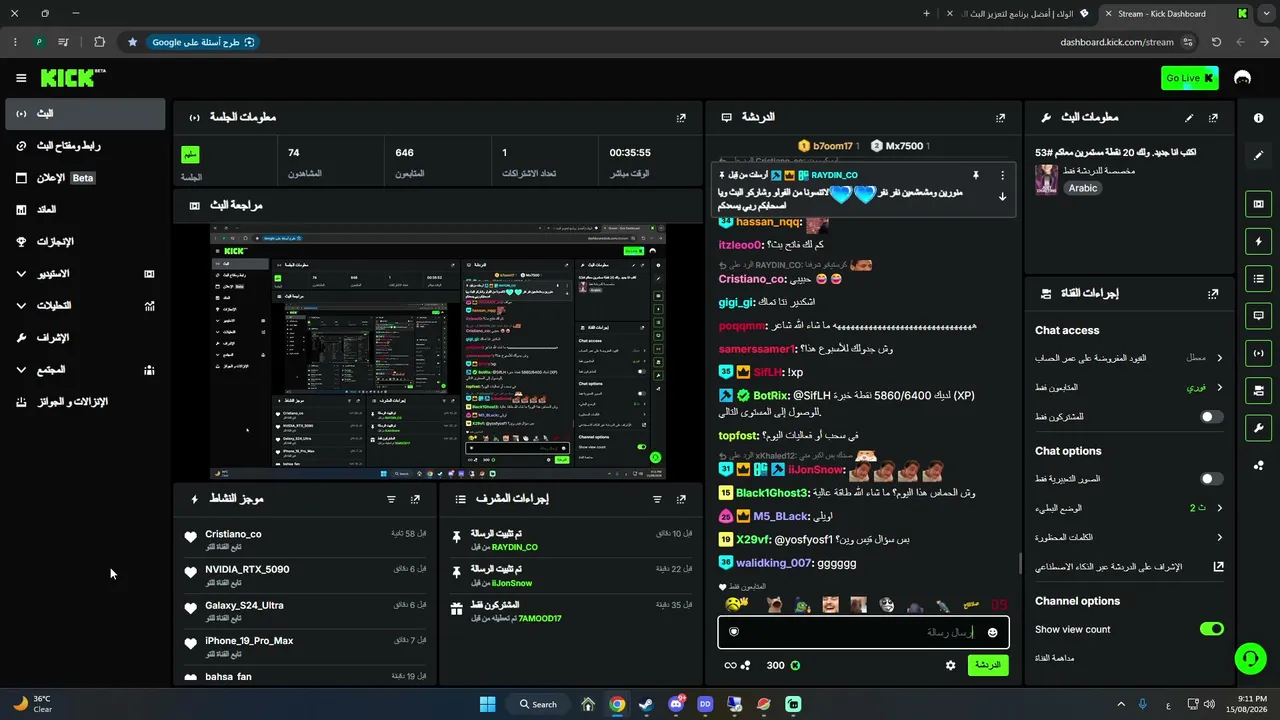Screen dimensions: 1280x720
Task: Open الإشراف in the sidebar
Action: click(x=85, y=338)
